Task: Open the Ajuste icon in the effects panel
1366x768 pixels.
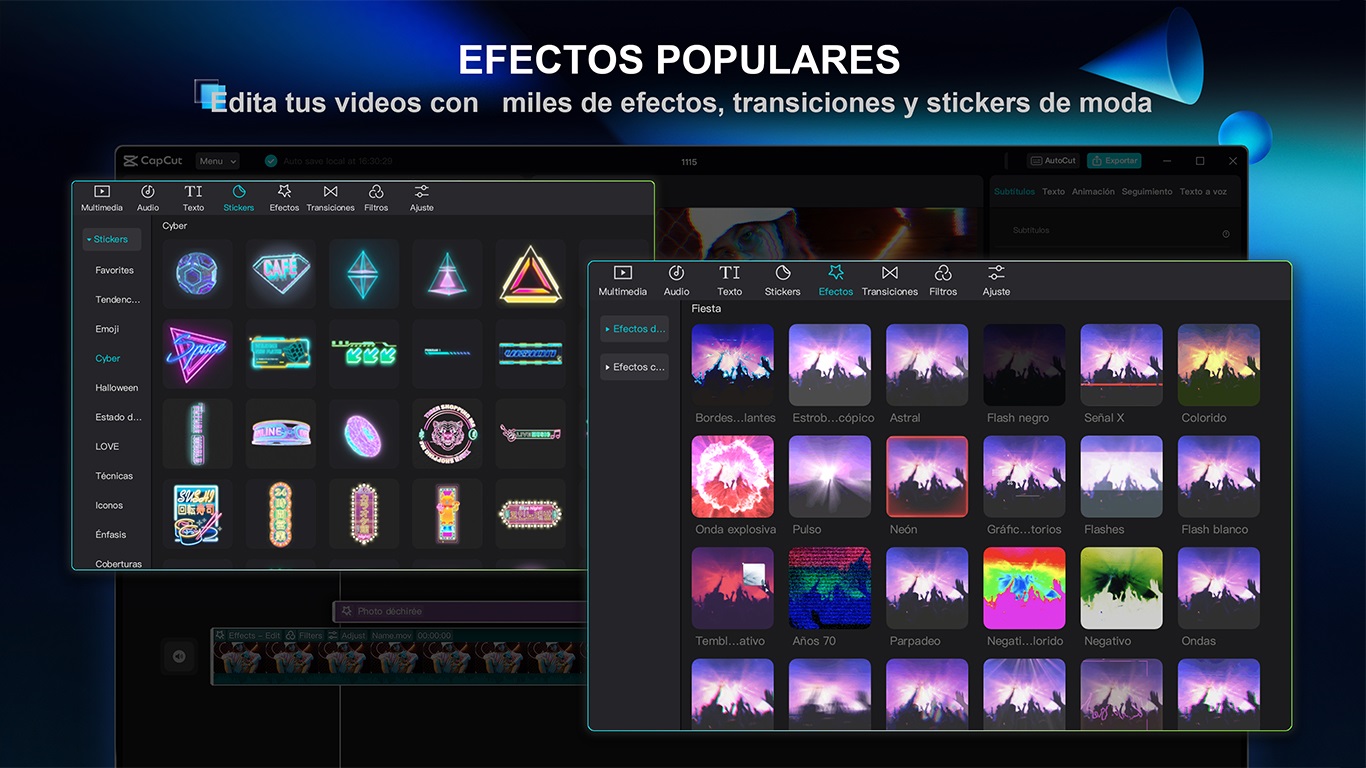Action: [x=996, y=279]
